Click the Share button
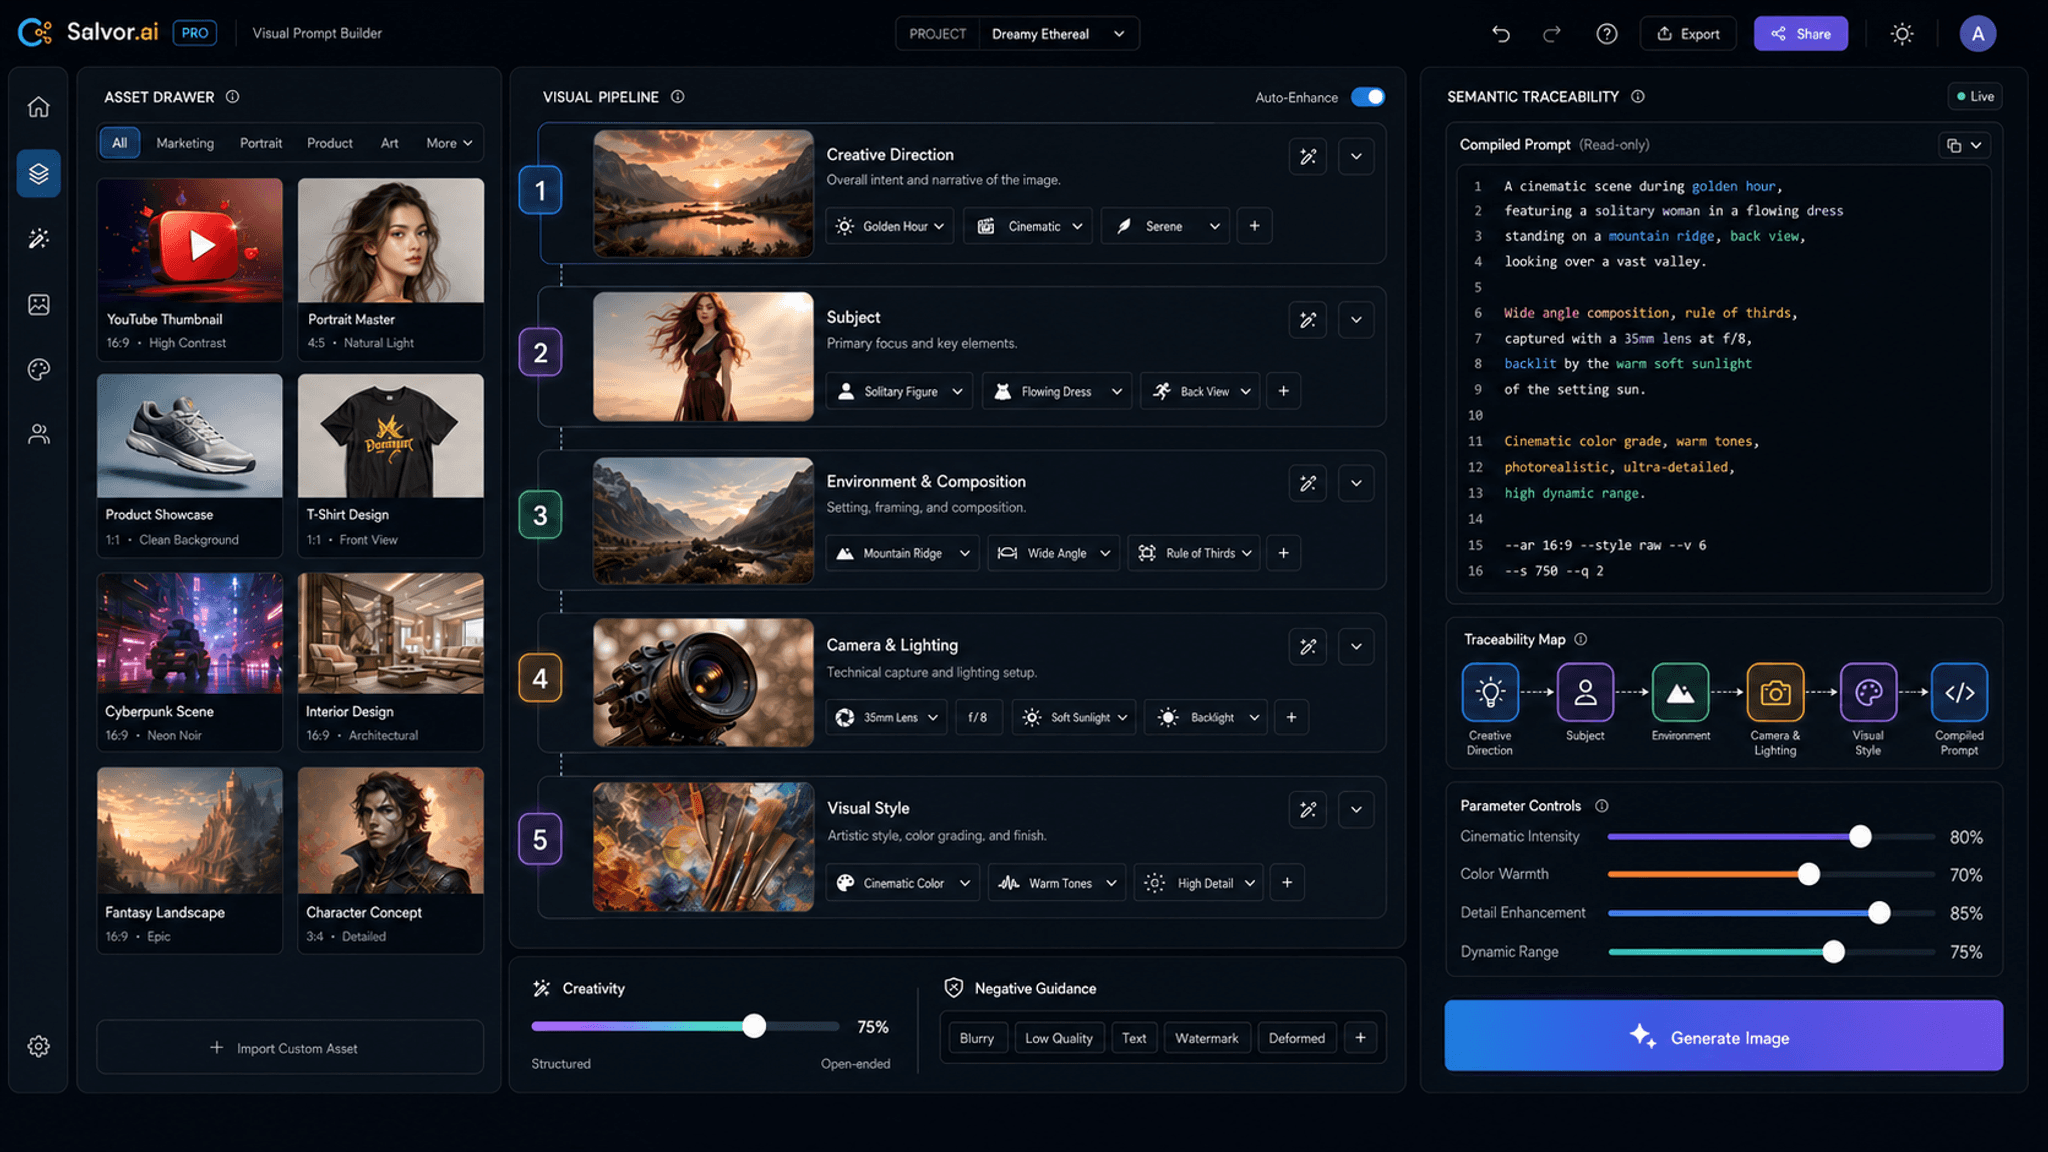The height and width of the screenshot is (1152, 2048). (1800, 34)
